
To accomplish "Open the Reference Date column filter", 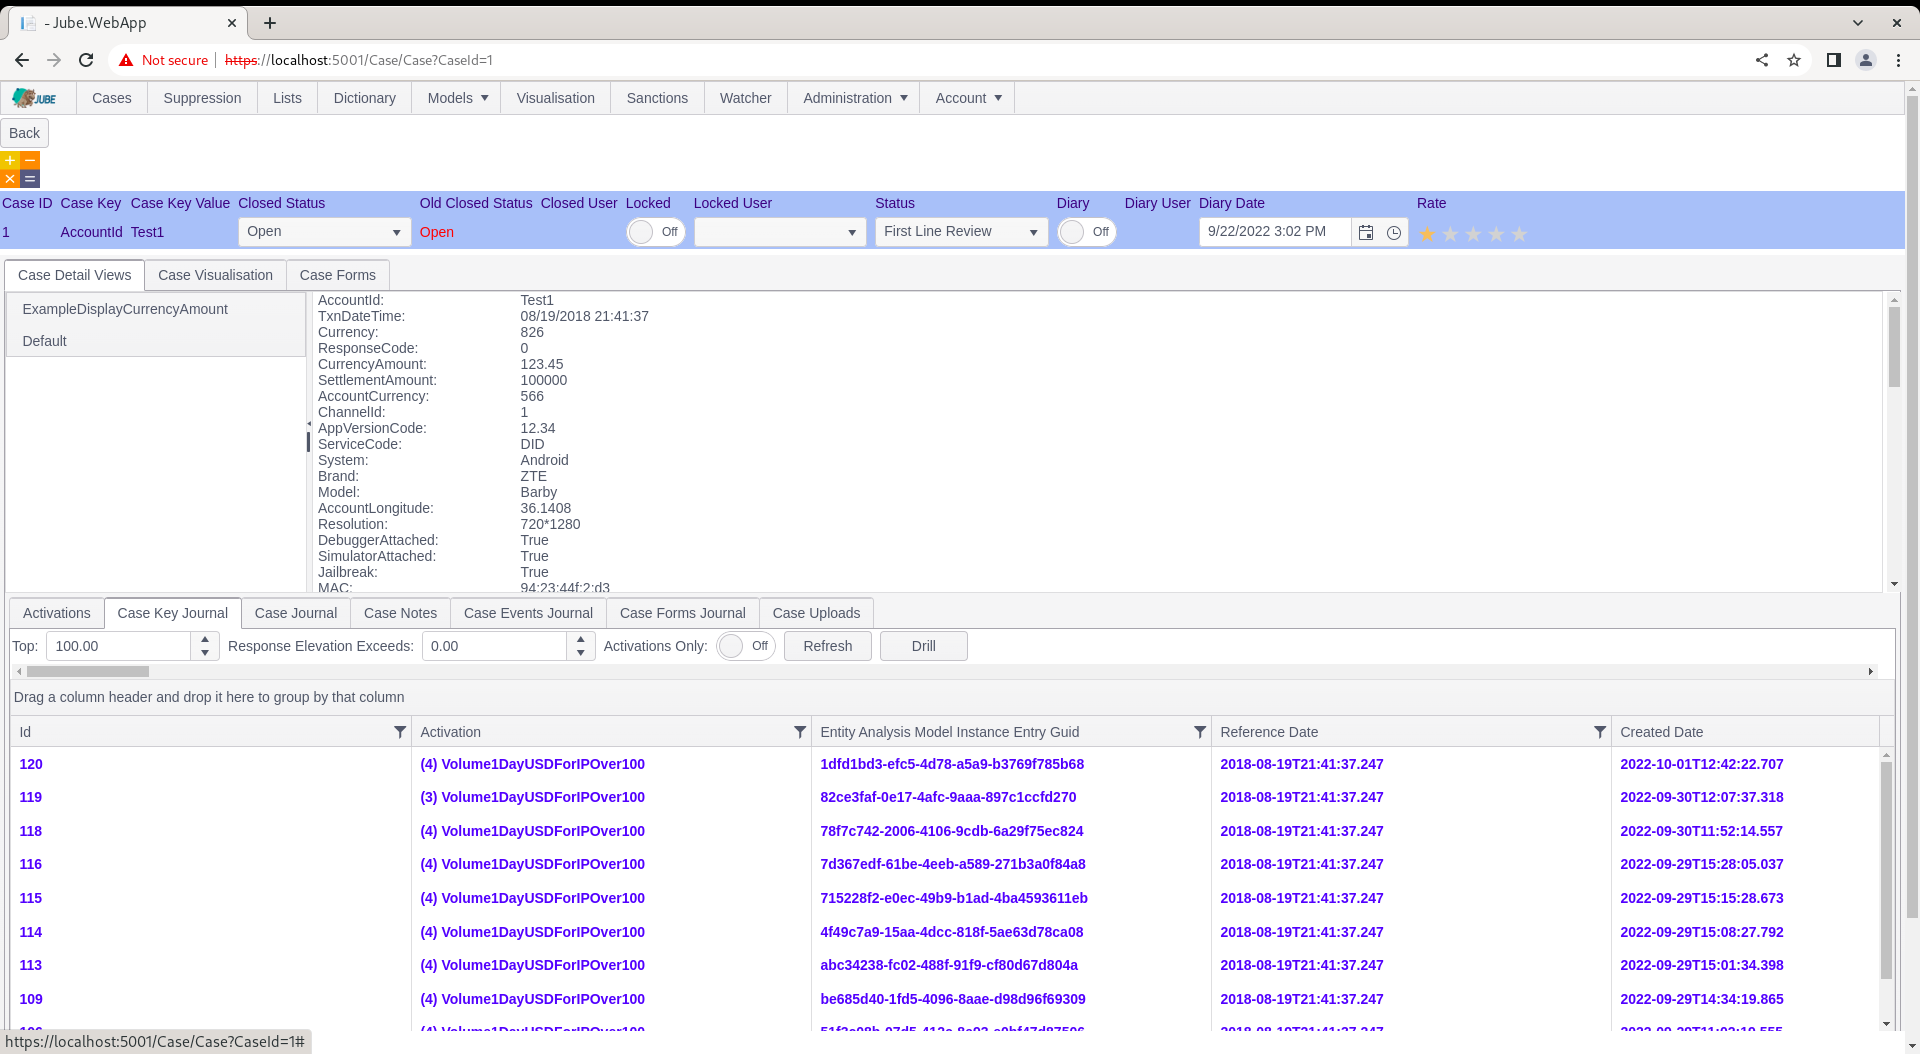I will coord(1600,732).
